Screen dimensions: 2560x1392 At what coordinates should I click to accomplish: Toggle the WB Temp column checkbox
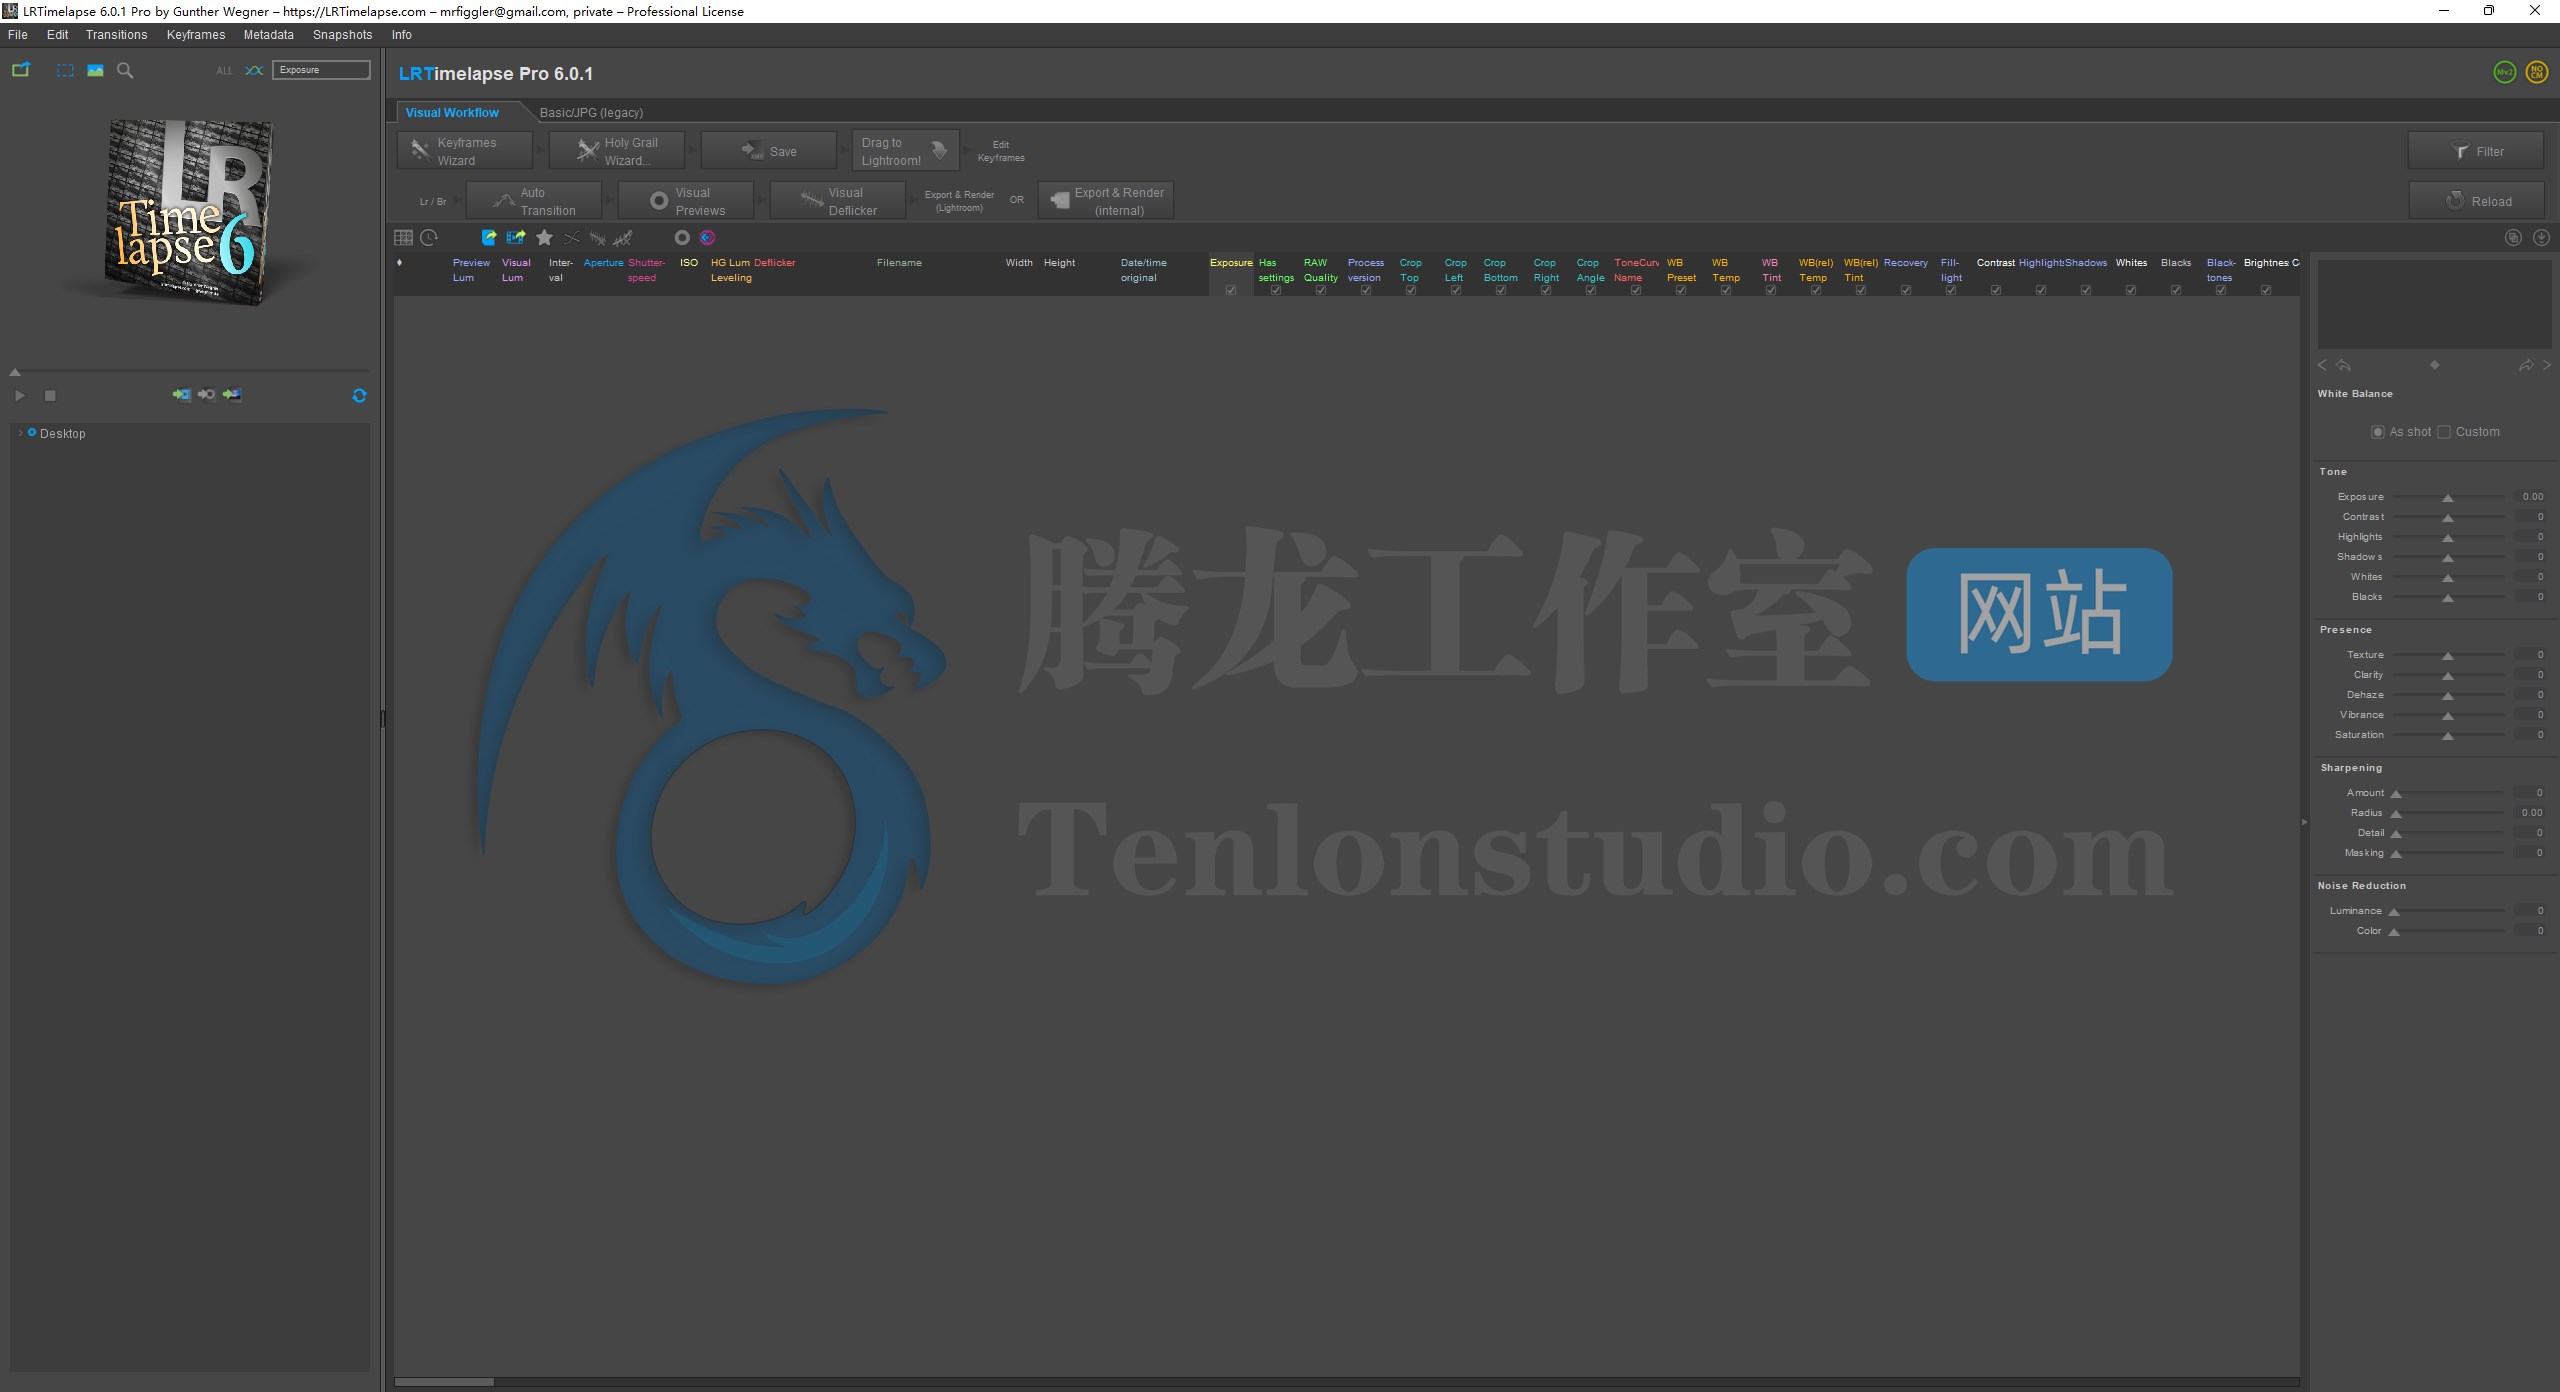click(x=1726, y=290)
